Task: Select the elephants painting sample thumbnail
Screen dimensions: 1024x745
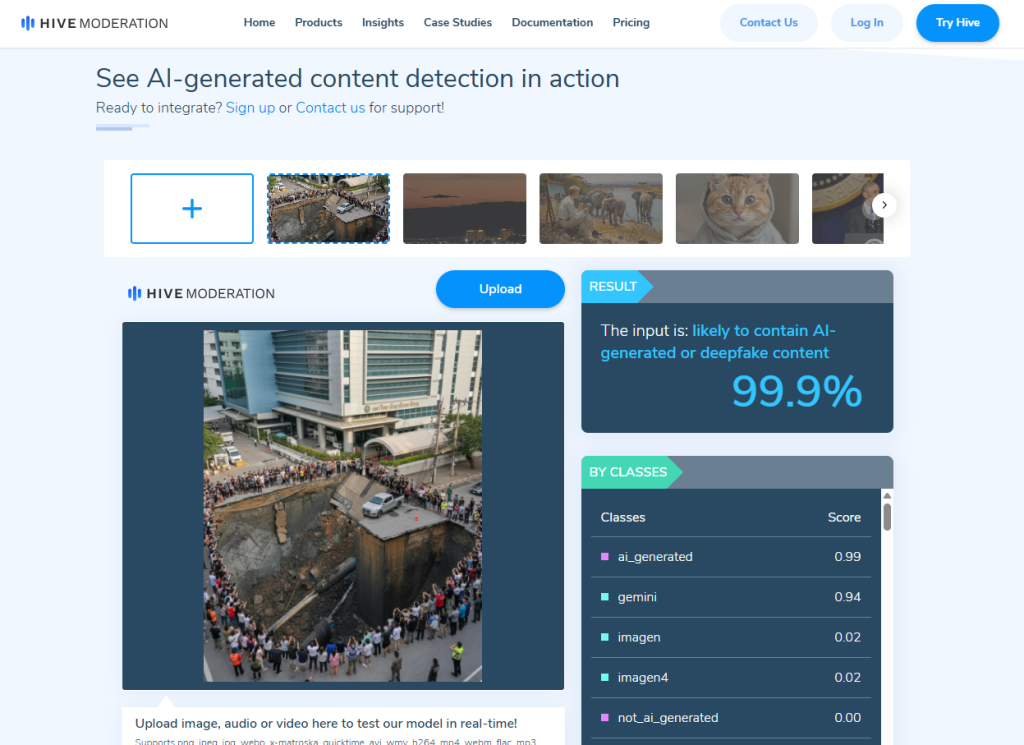Action: 601,208
